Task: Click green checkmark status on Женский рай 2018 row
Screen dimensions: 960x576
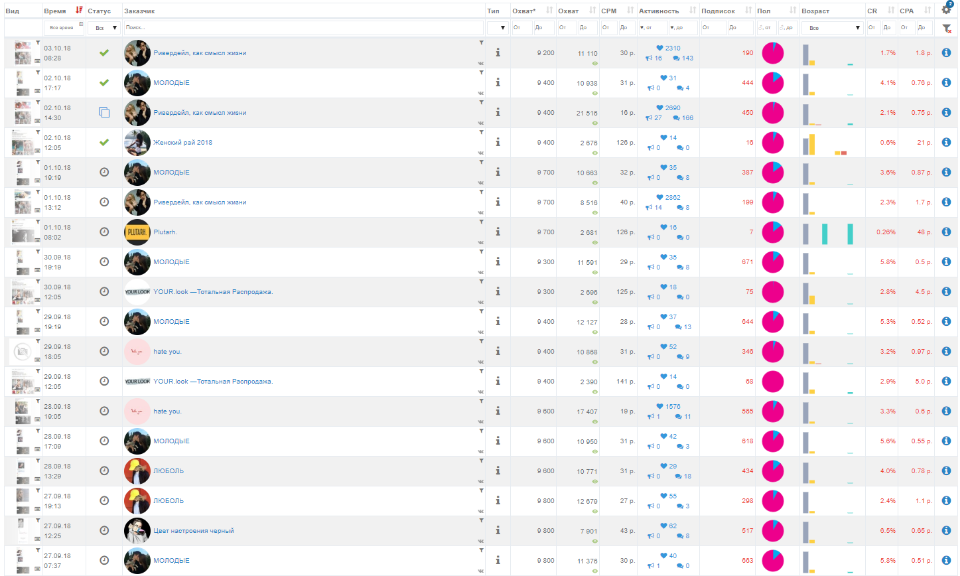Action: coord(104,142)
